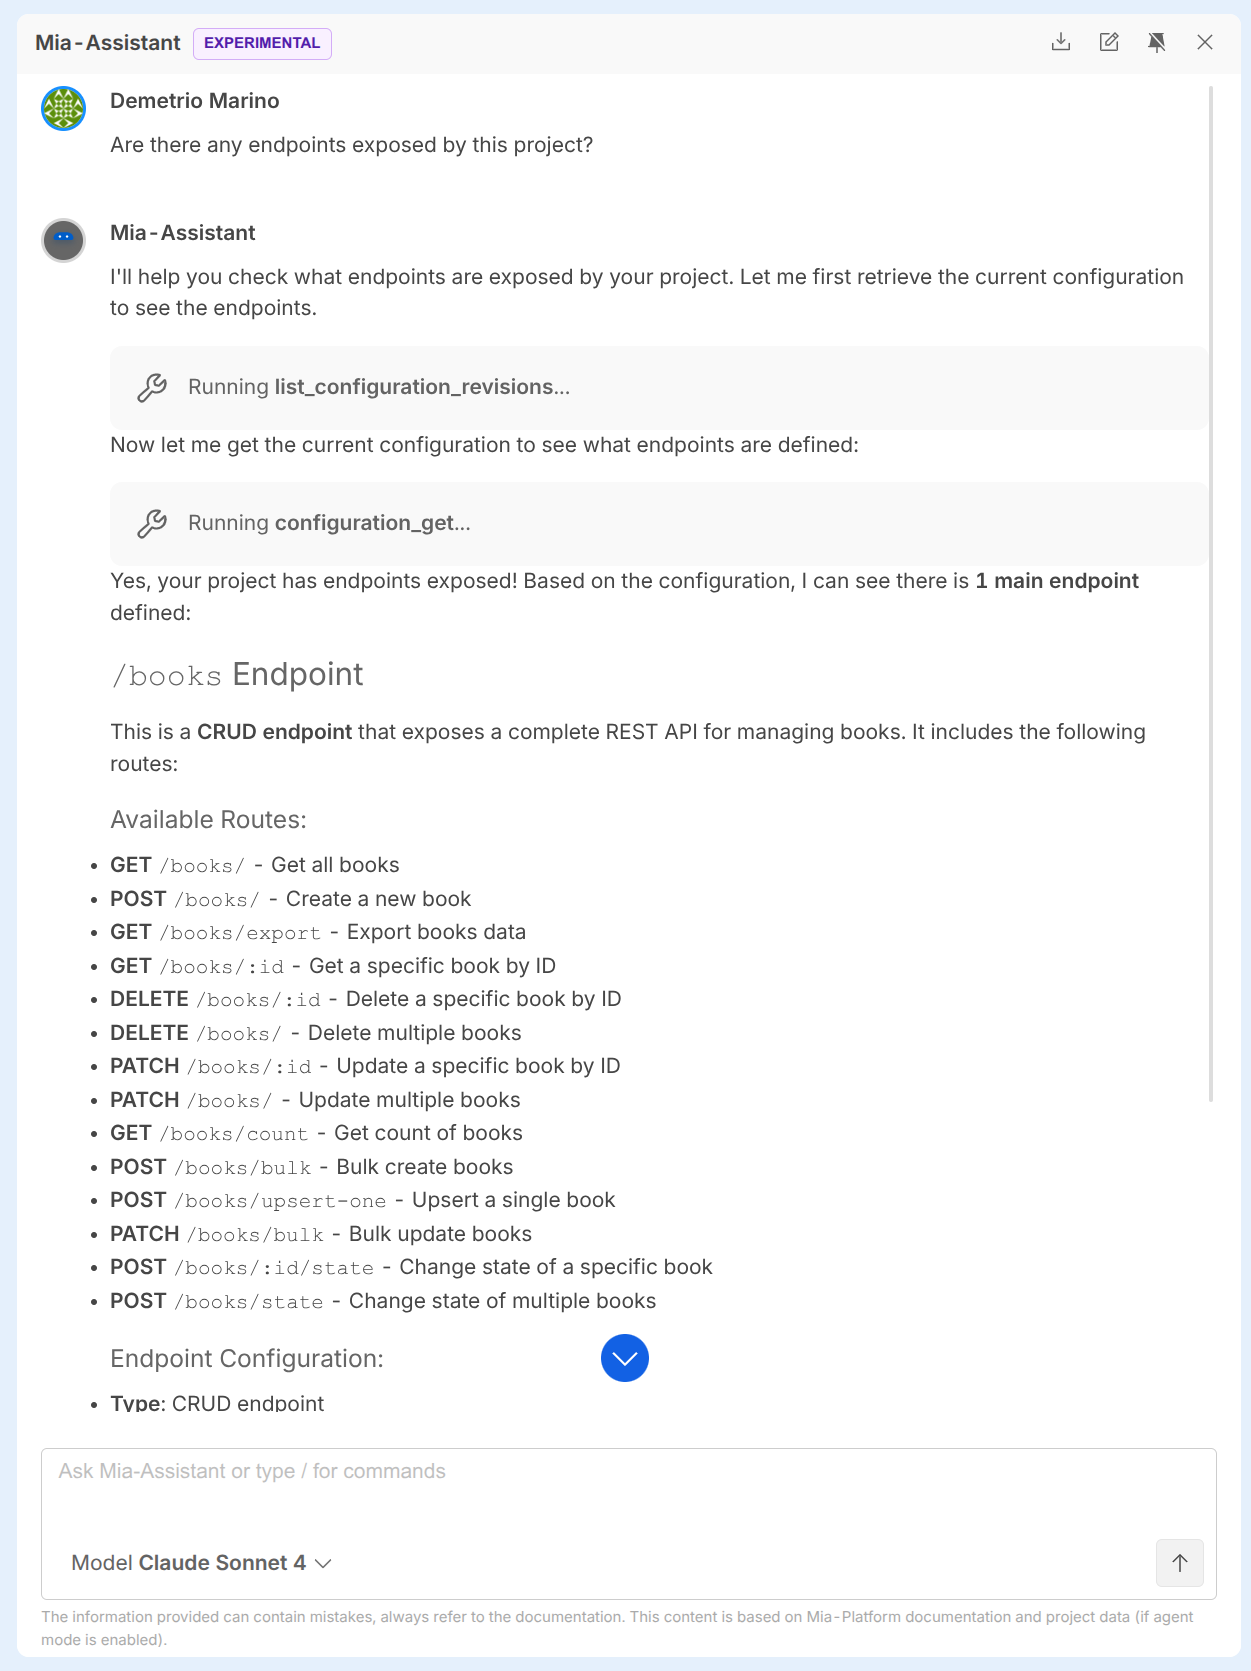Image resolution: width=1251 pixels, height=1671 pixels.
Task: Click the "/books/upsert-one" route path
Action: pyautogui.click(x=280, y=1201)
